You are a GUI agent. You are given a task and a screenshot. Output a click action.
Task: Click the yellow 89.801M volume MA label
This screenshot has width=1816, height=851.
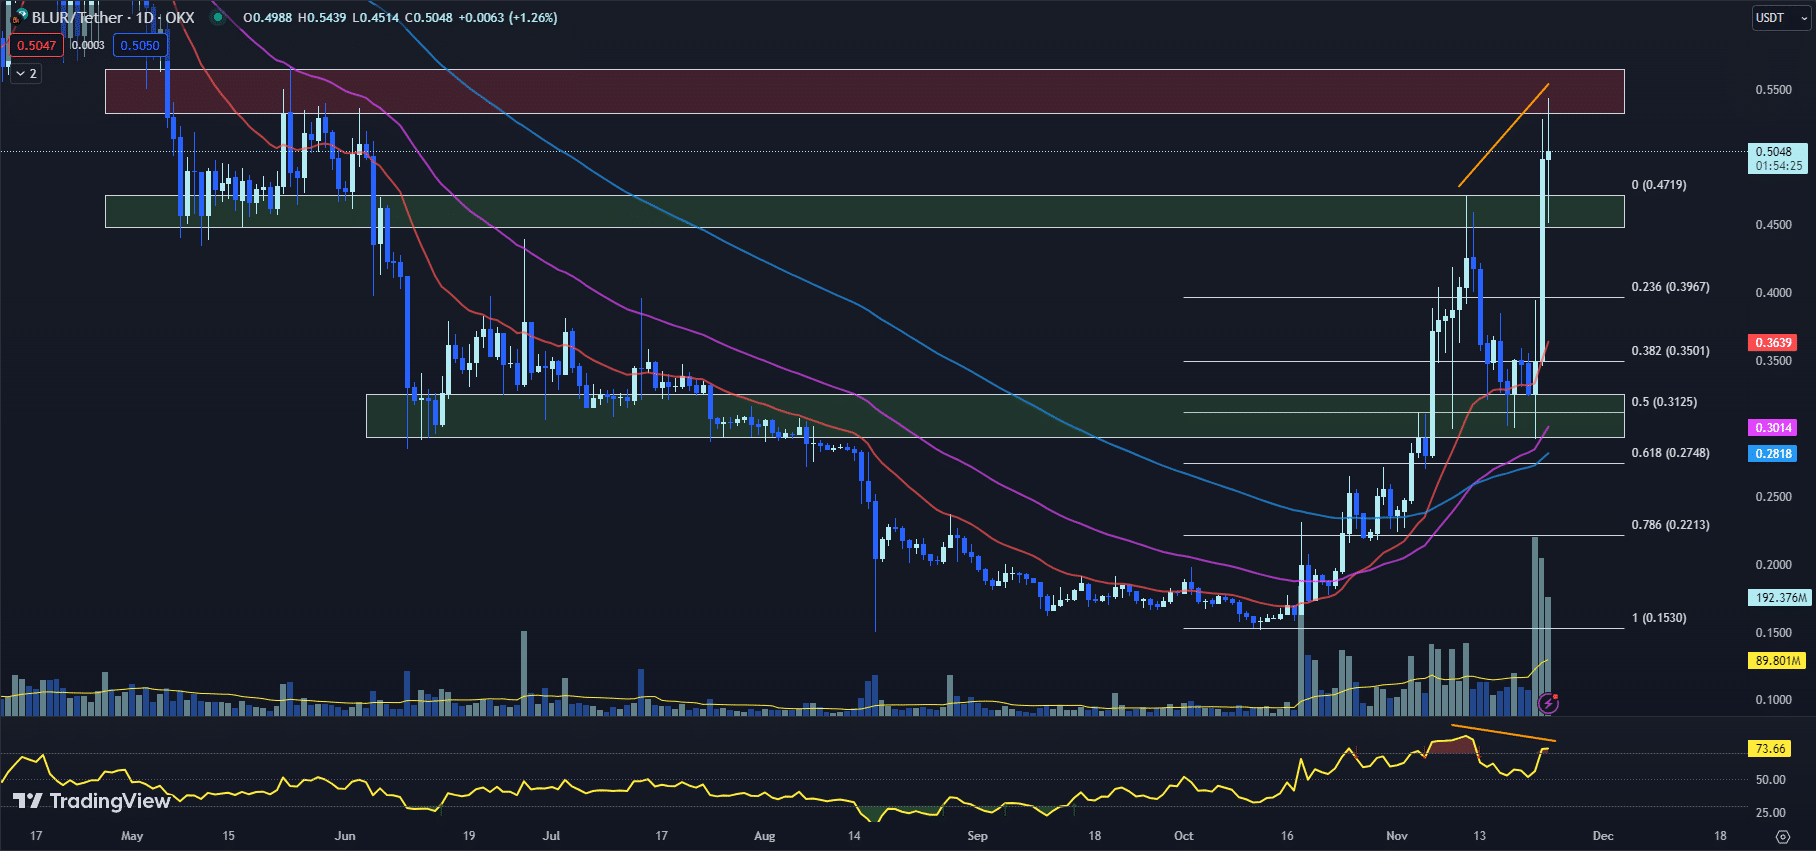[x=1778, y=661]
